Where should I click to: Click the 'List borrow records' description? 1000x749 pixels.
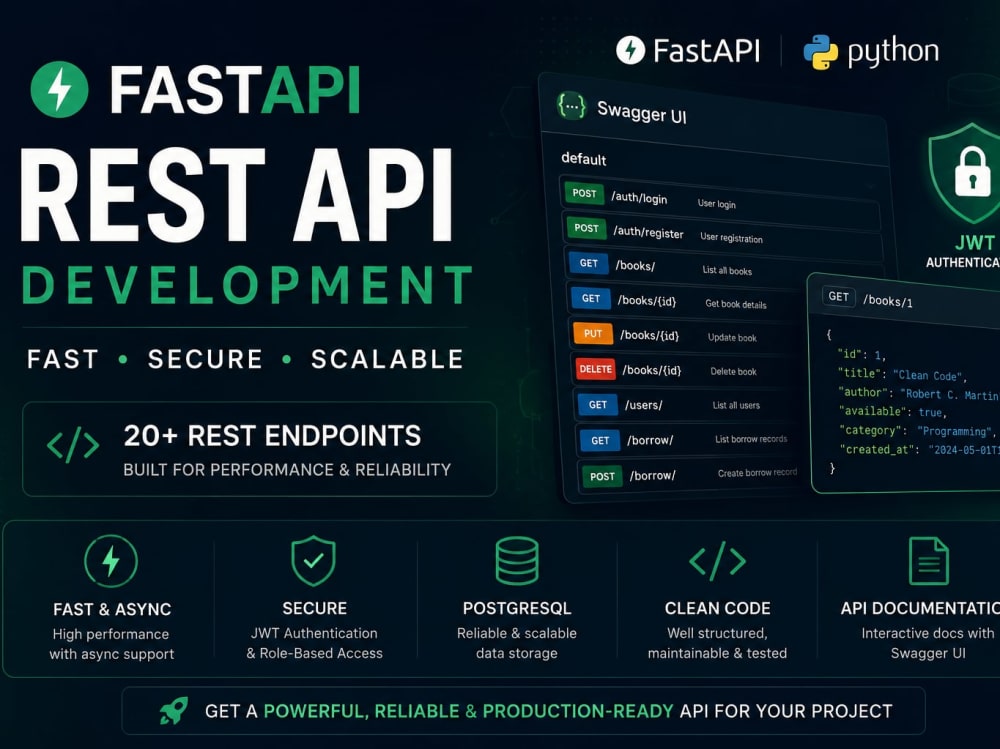tap(751, 439)
